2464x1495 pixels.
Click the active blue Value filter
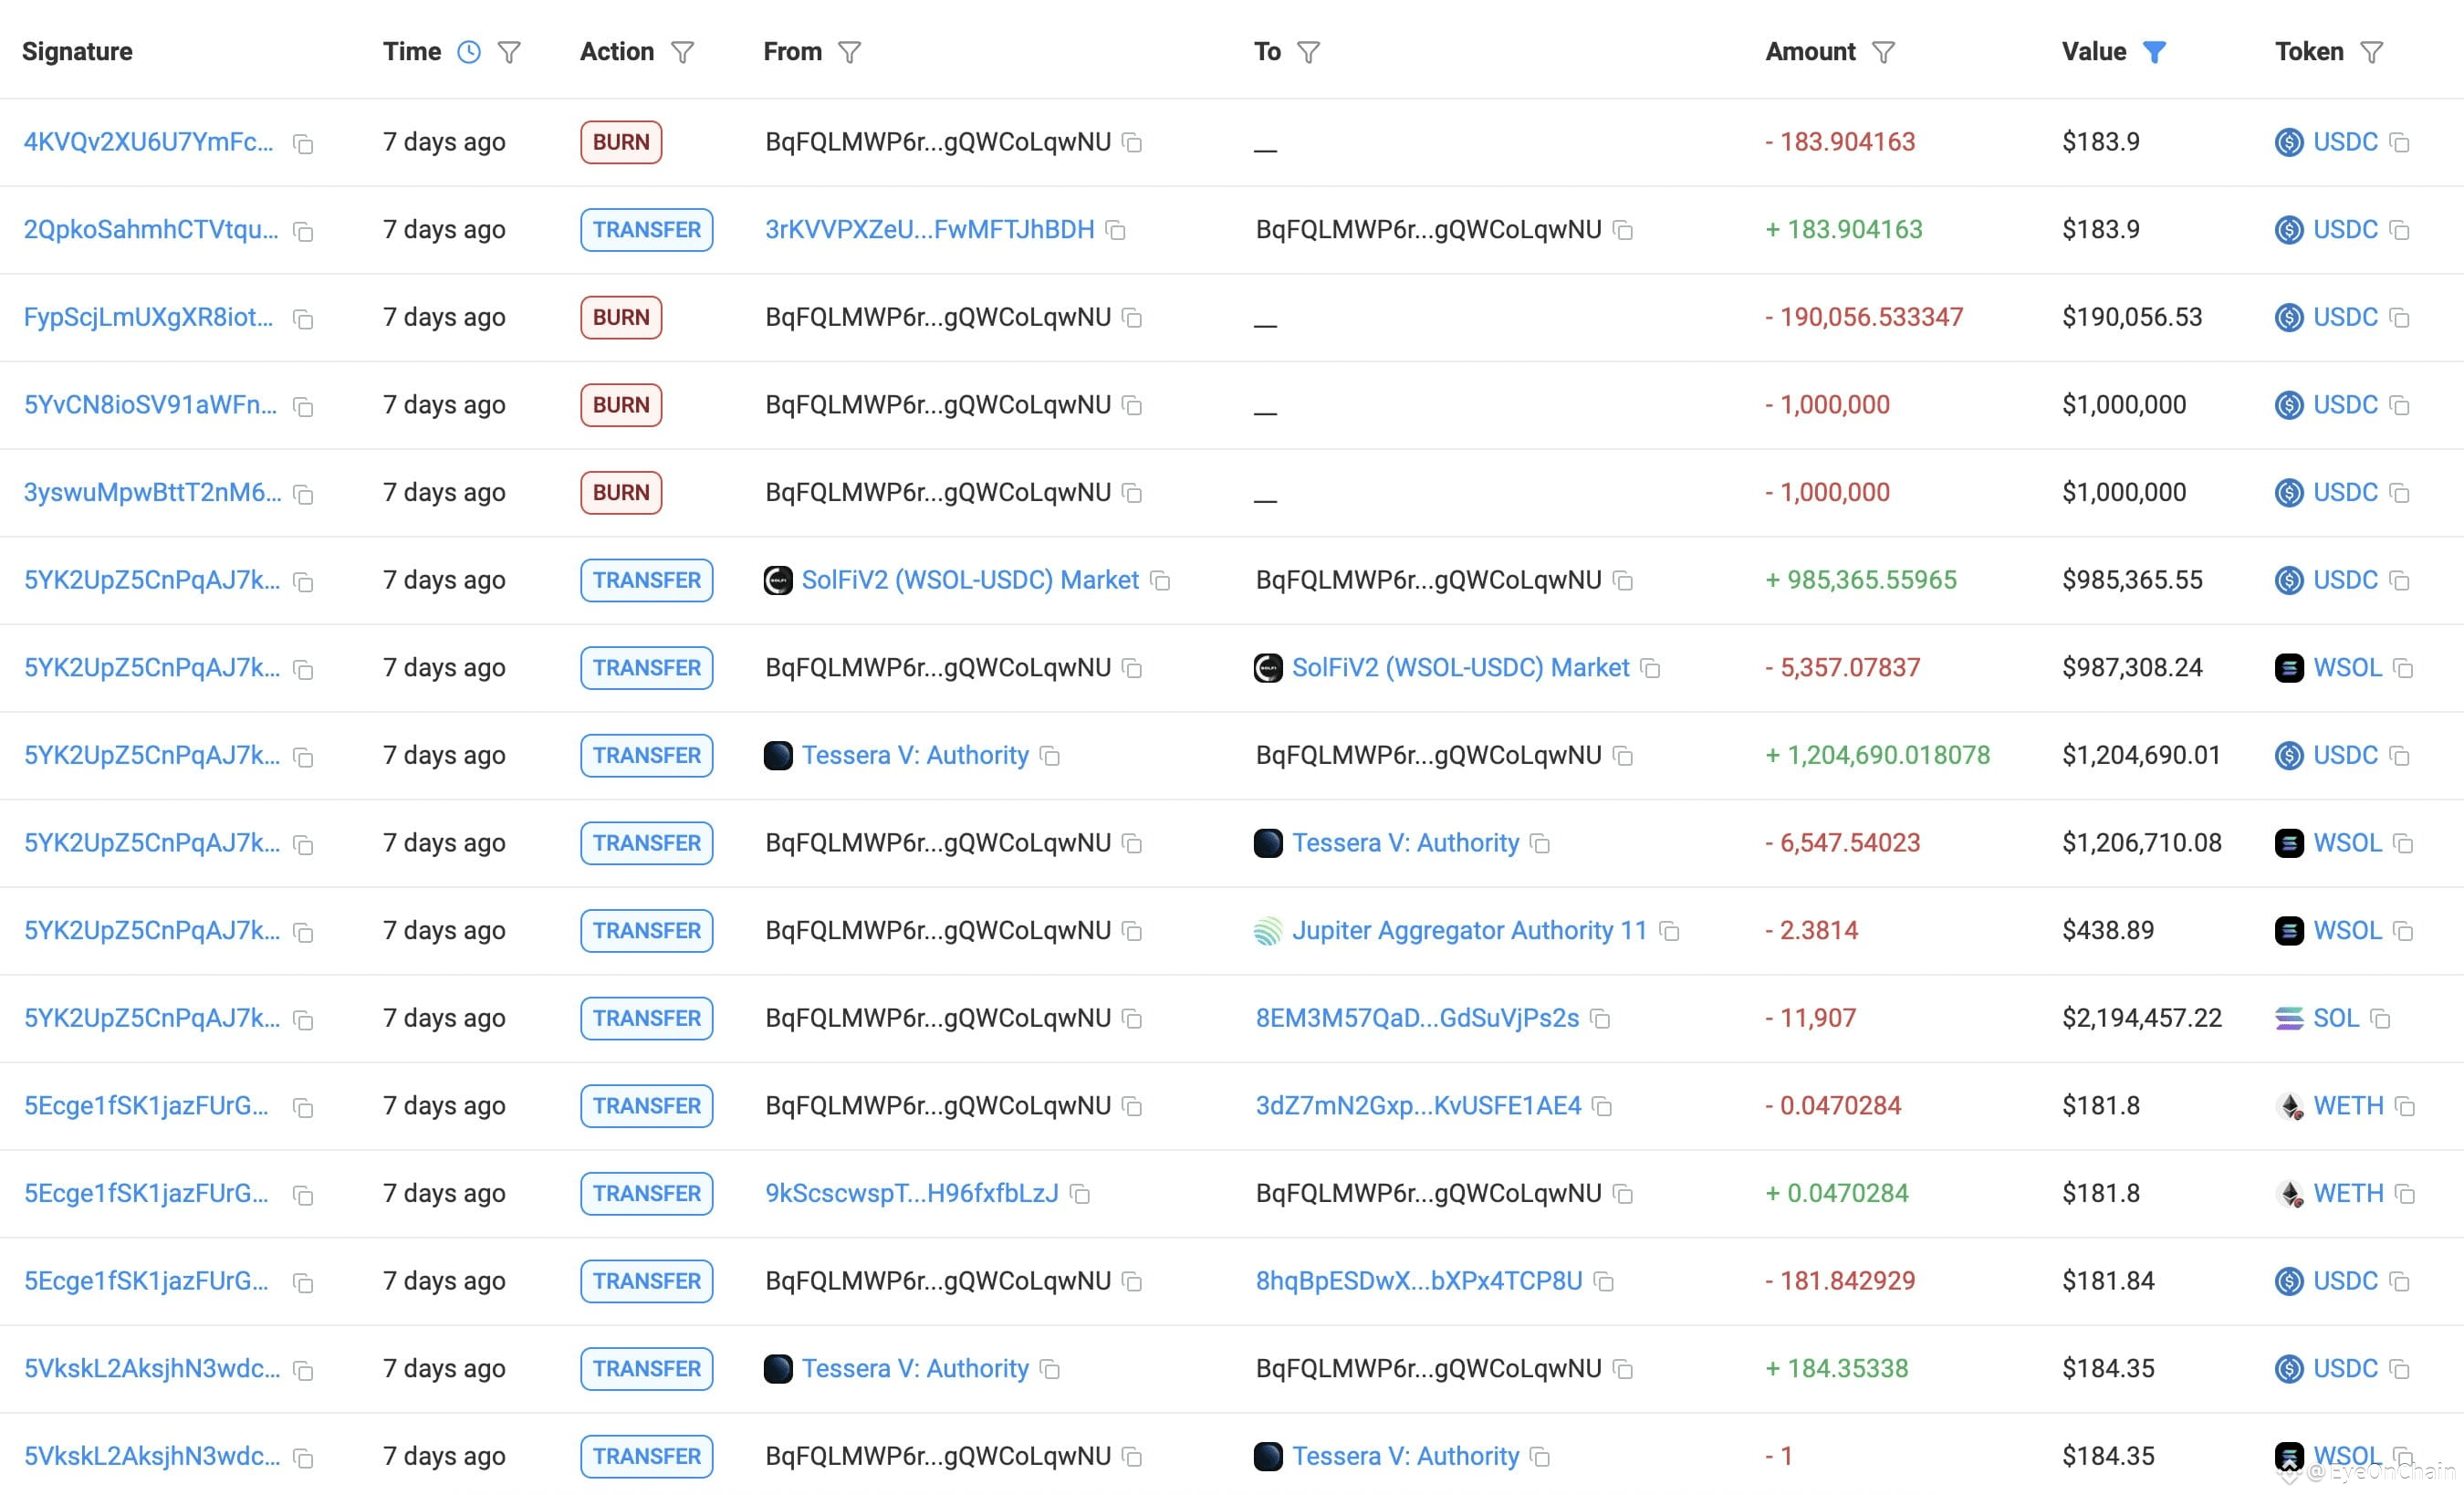(2154, 52)
